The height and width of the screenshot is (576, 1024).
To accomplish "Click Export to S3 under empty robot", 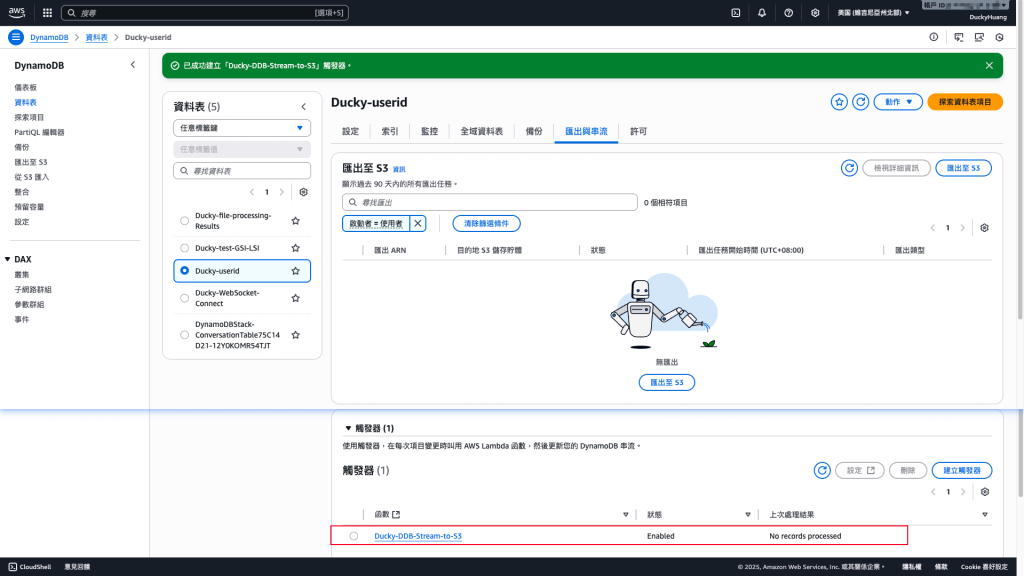I will click(x=667, y=382).
